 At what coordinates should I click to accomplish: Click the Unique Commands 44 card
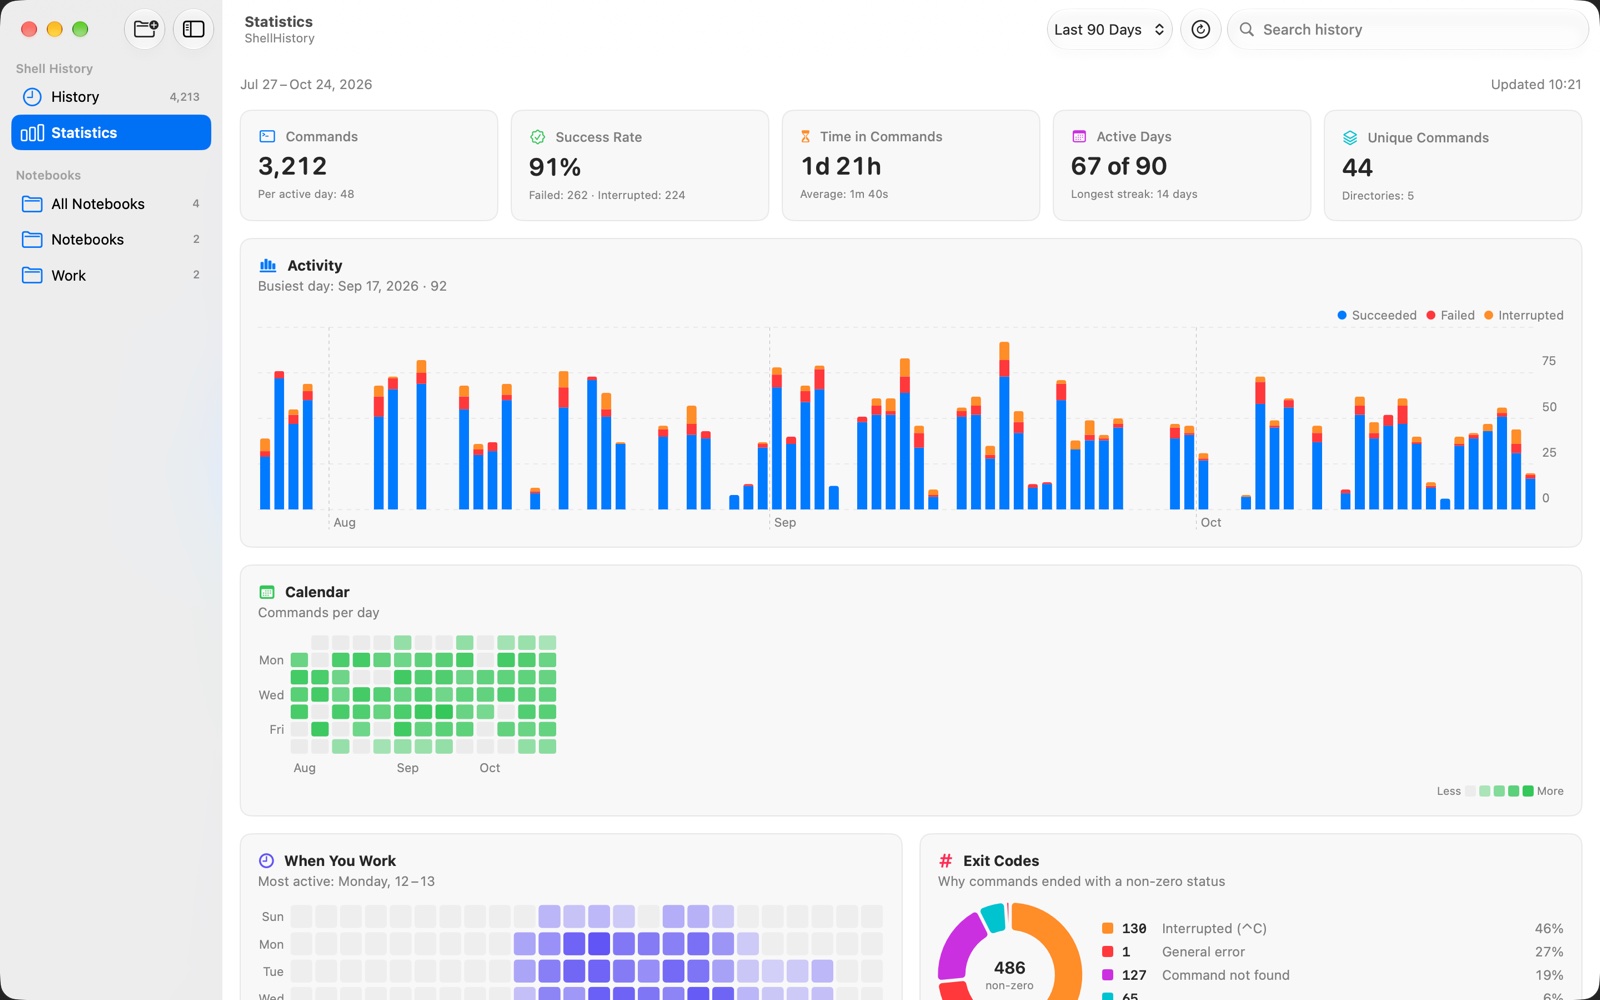tap(1453, 165)
